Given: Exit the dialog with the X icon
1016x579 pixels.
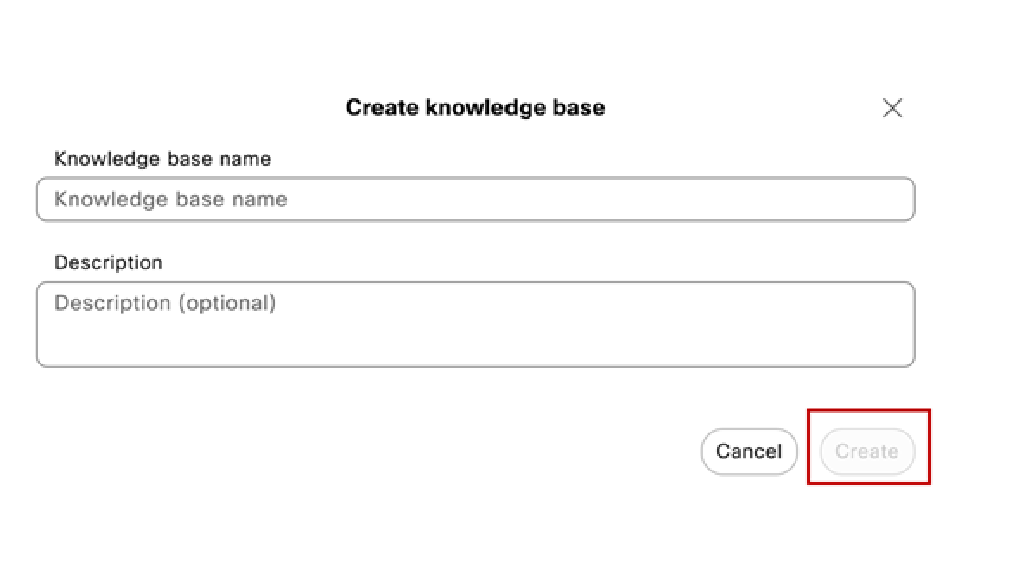Looking at the screenshot, I should coord(892,108).
